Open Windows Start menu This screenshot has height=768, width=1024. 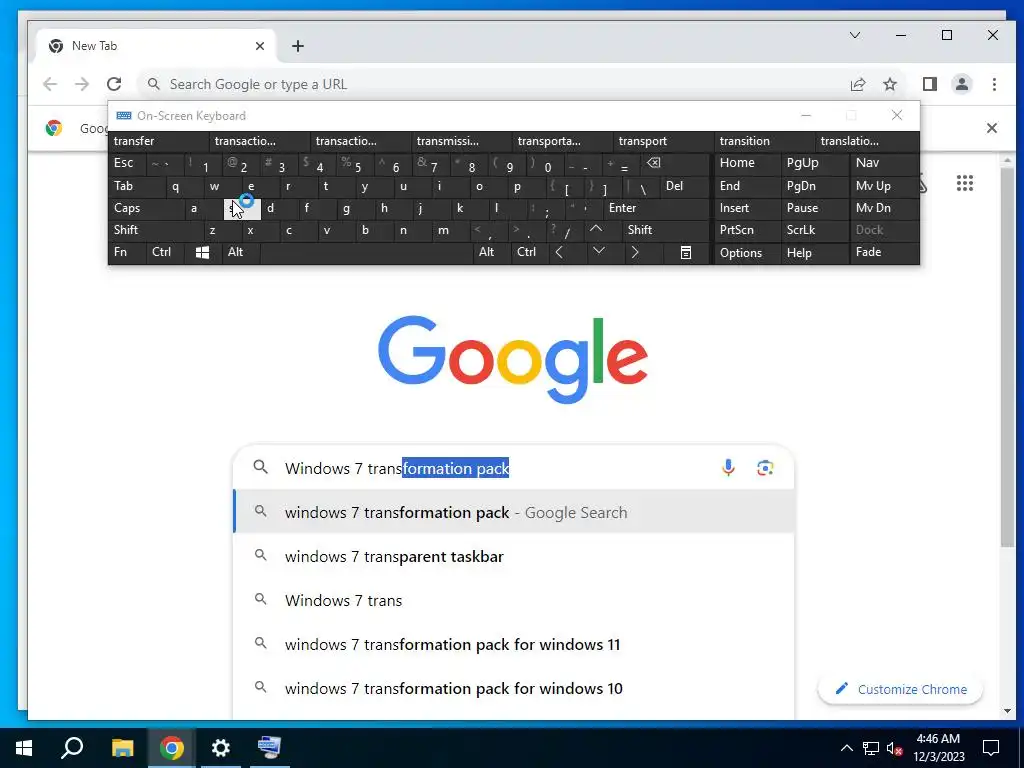(x=24, y=748)
